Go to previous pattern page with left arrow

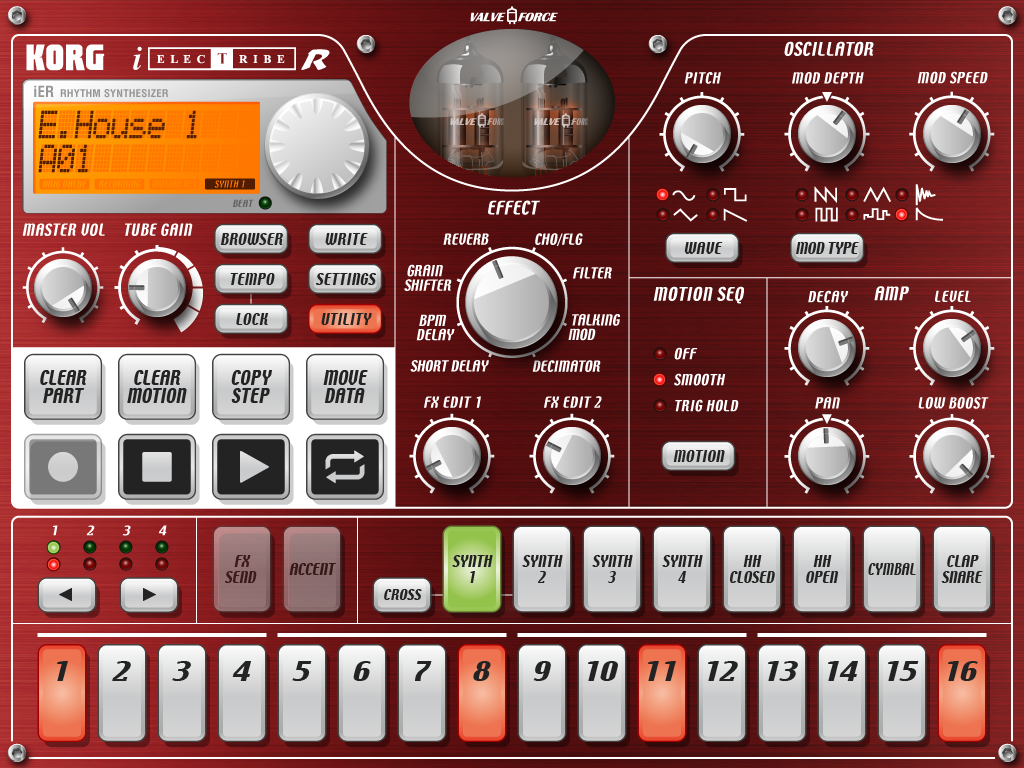tap(67, 594)
